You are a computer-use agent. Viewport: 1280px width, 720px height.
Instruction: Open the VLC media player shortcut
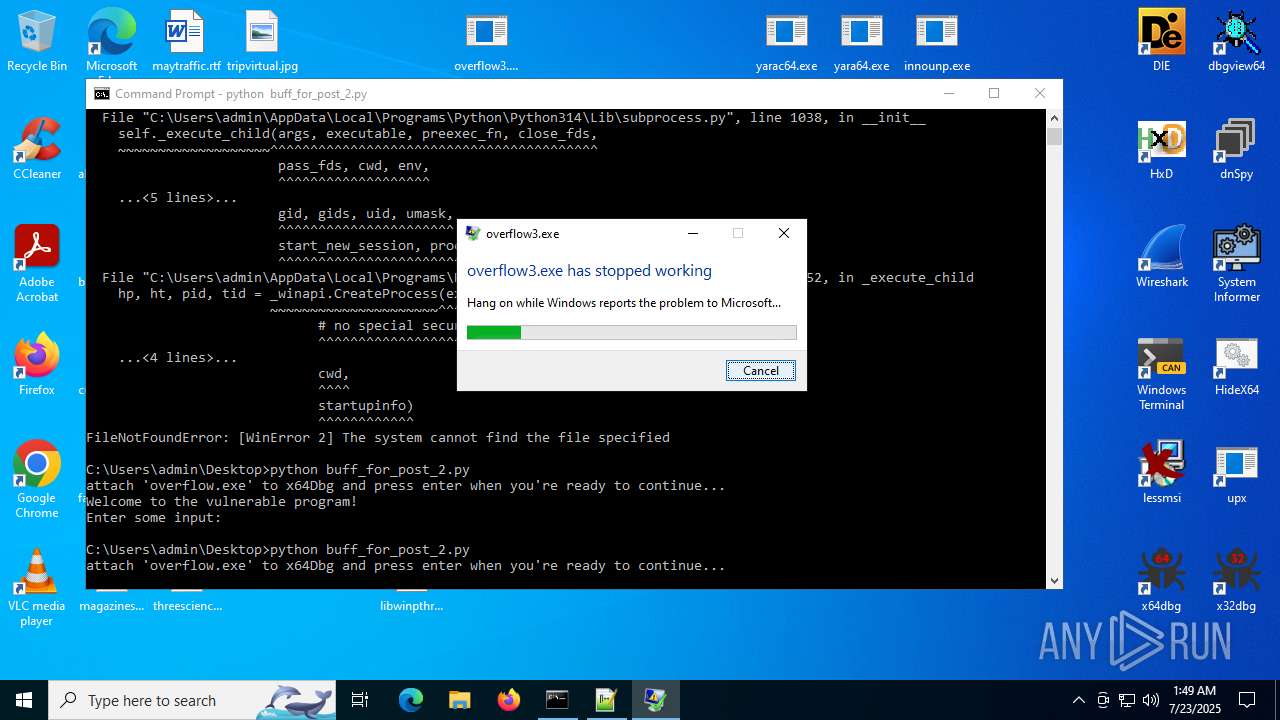coord(37,588)
